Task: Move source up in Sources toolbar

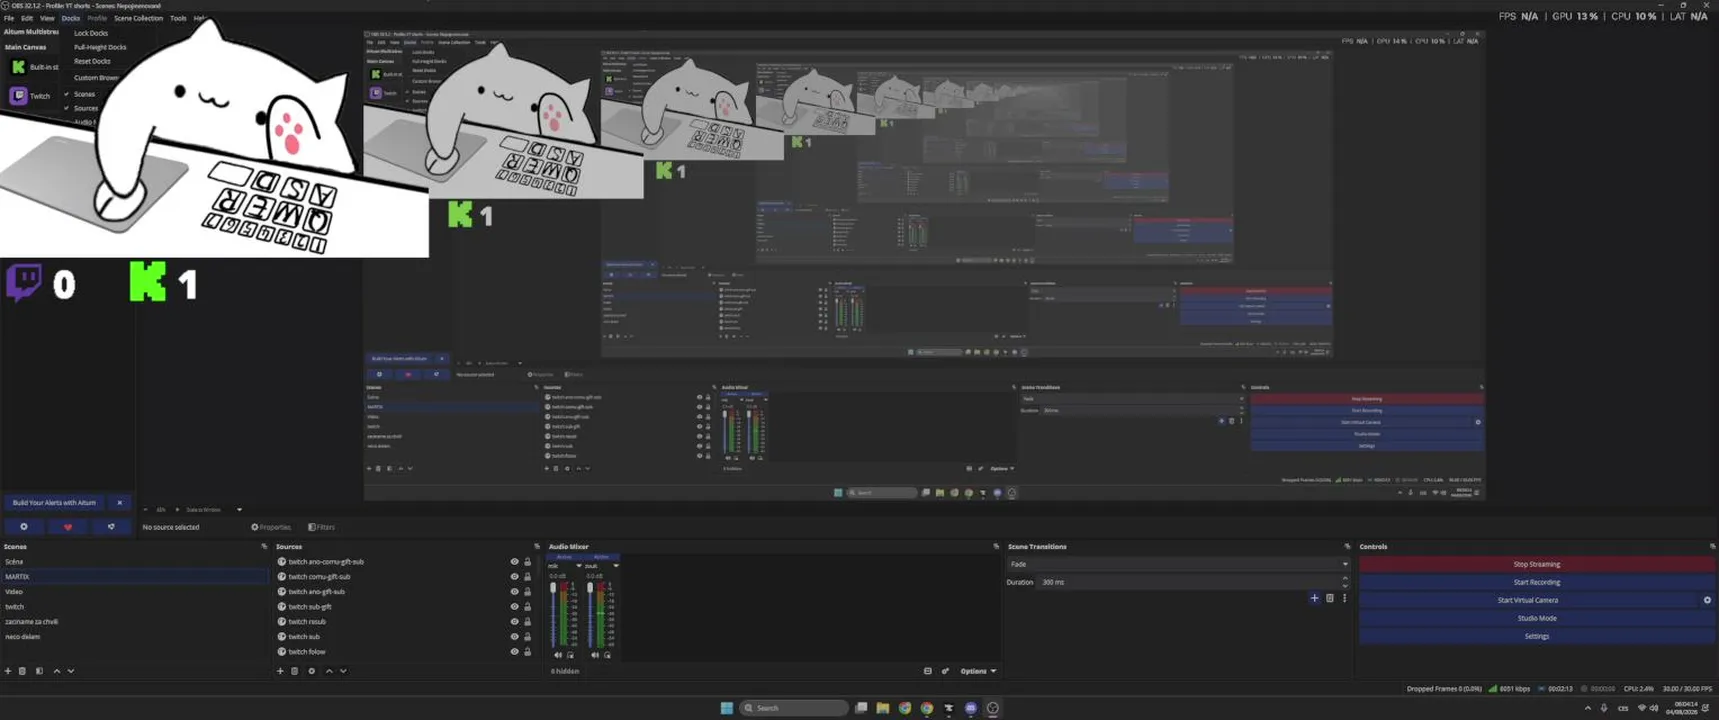Action: click(329, 671)
